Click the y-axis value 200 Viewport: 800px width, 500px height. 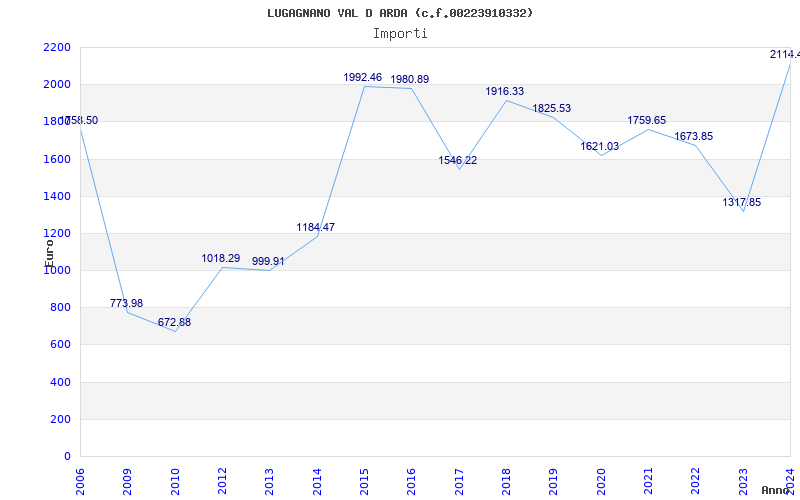[x=60, y=419]
